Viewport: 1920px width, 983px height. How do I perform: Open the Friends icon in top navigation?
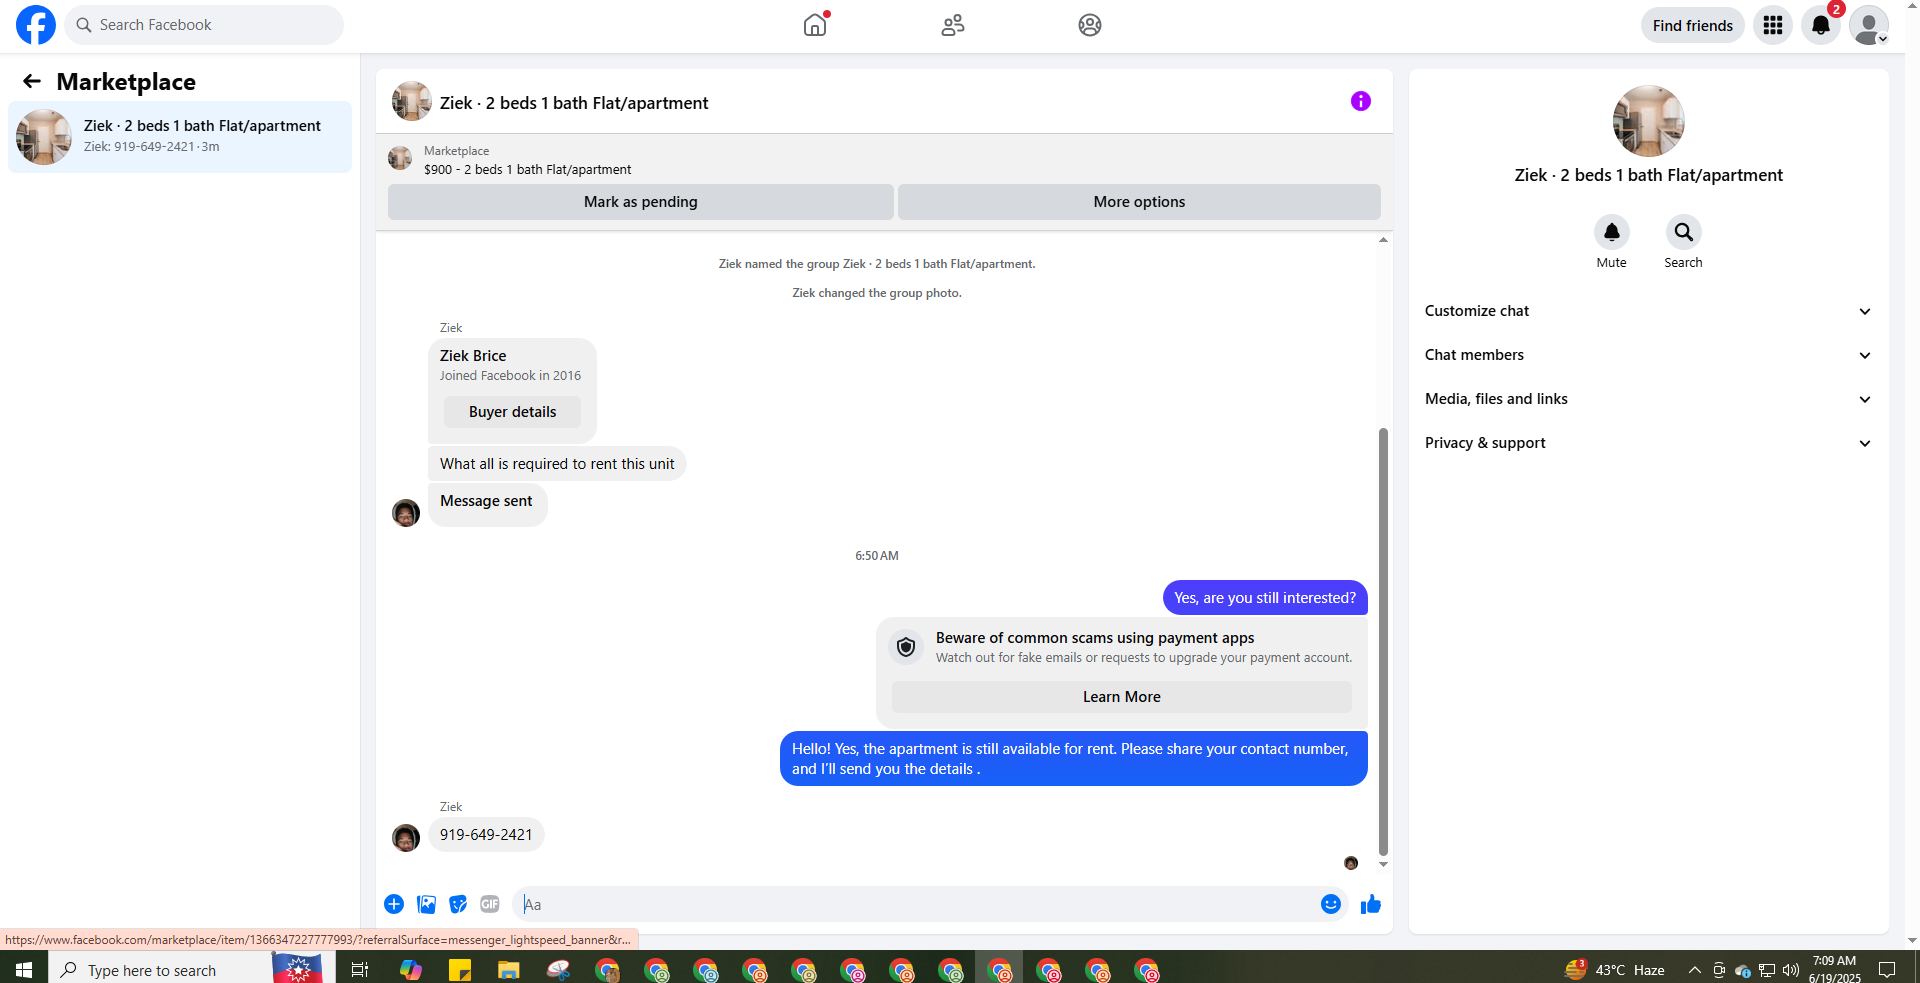tap(953, 25)
